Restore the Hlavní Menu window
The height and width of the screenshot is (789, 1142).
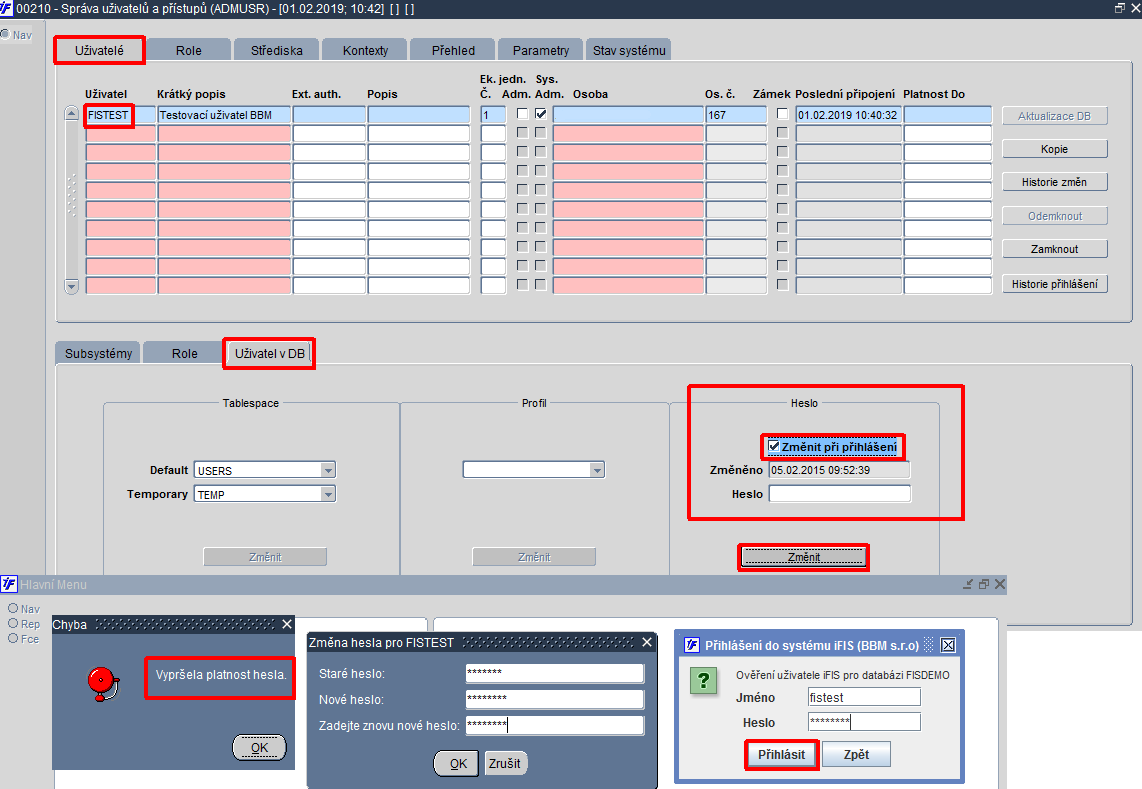point(984,584)
